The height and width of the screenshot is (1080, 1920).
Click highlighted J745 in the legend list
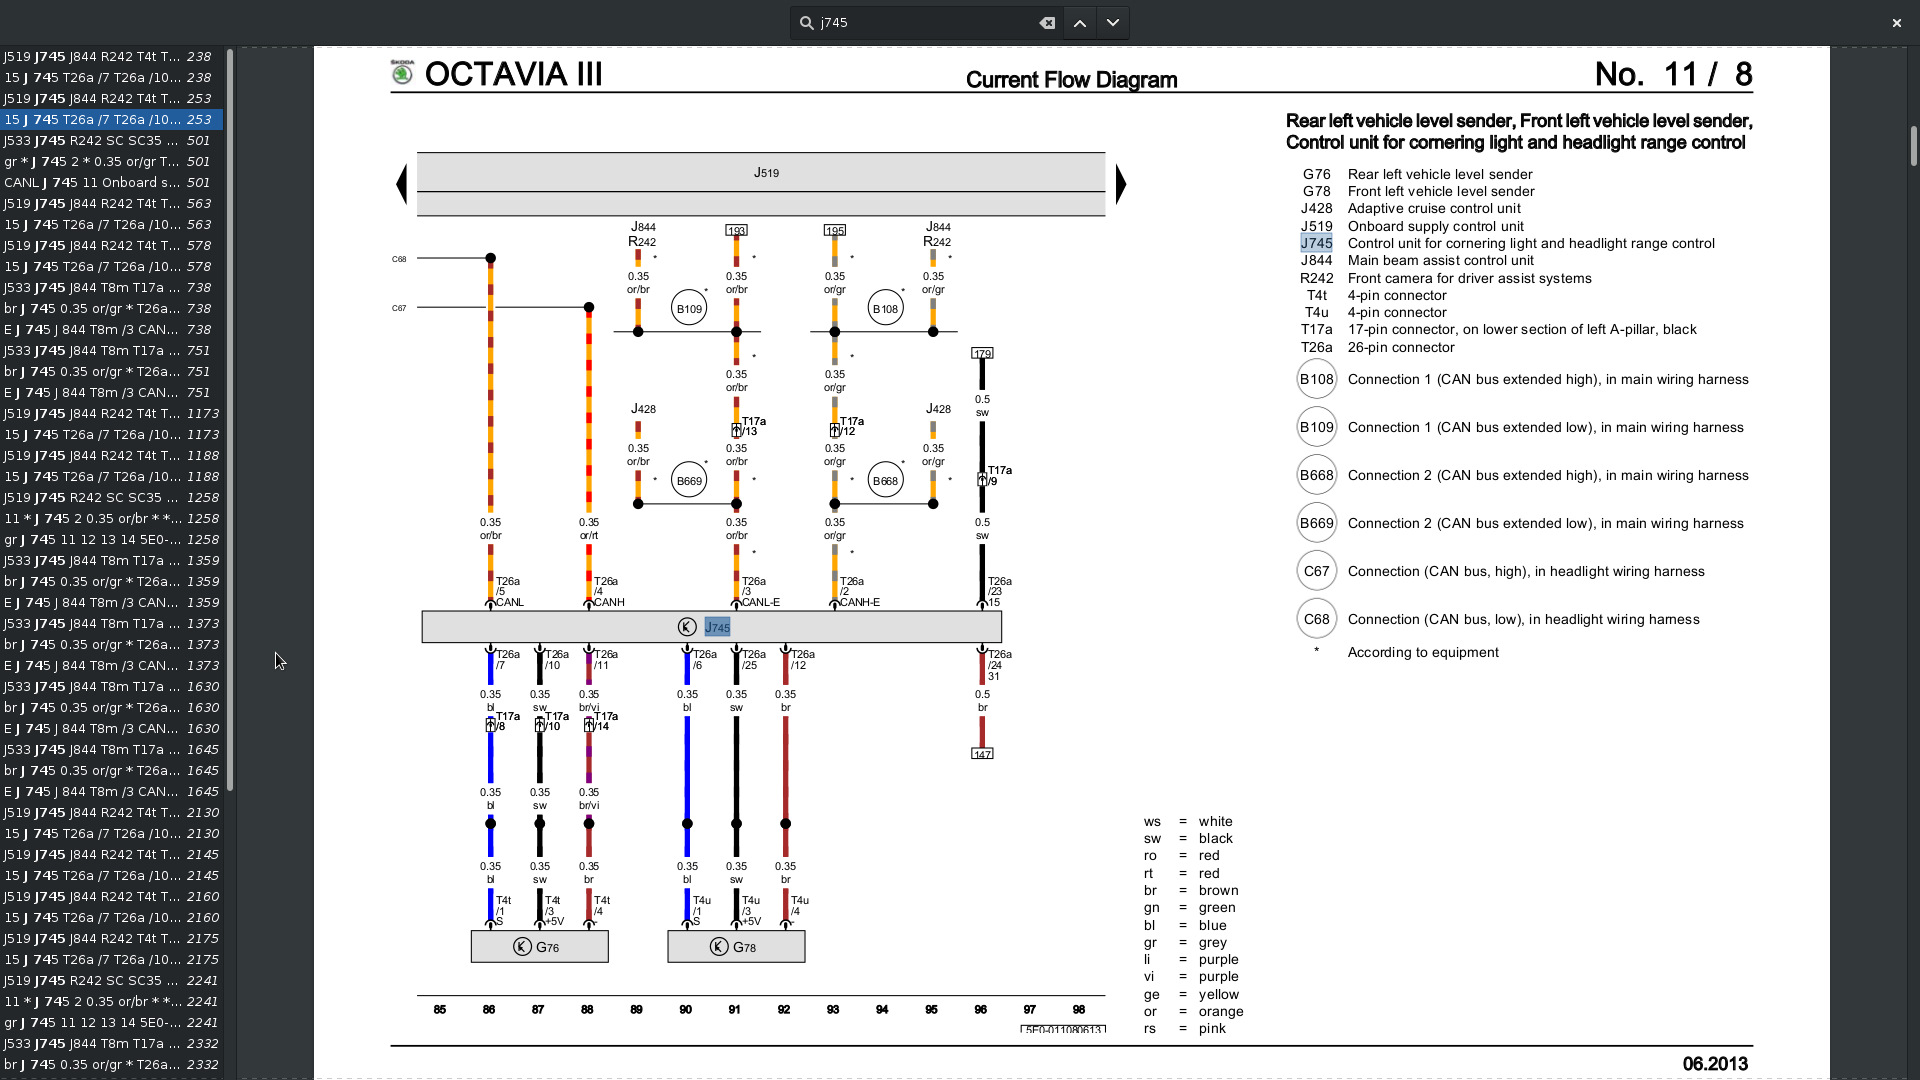tap(1316, 244)
